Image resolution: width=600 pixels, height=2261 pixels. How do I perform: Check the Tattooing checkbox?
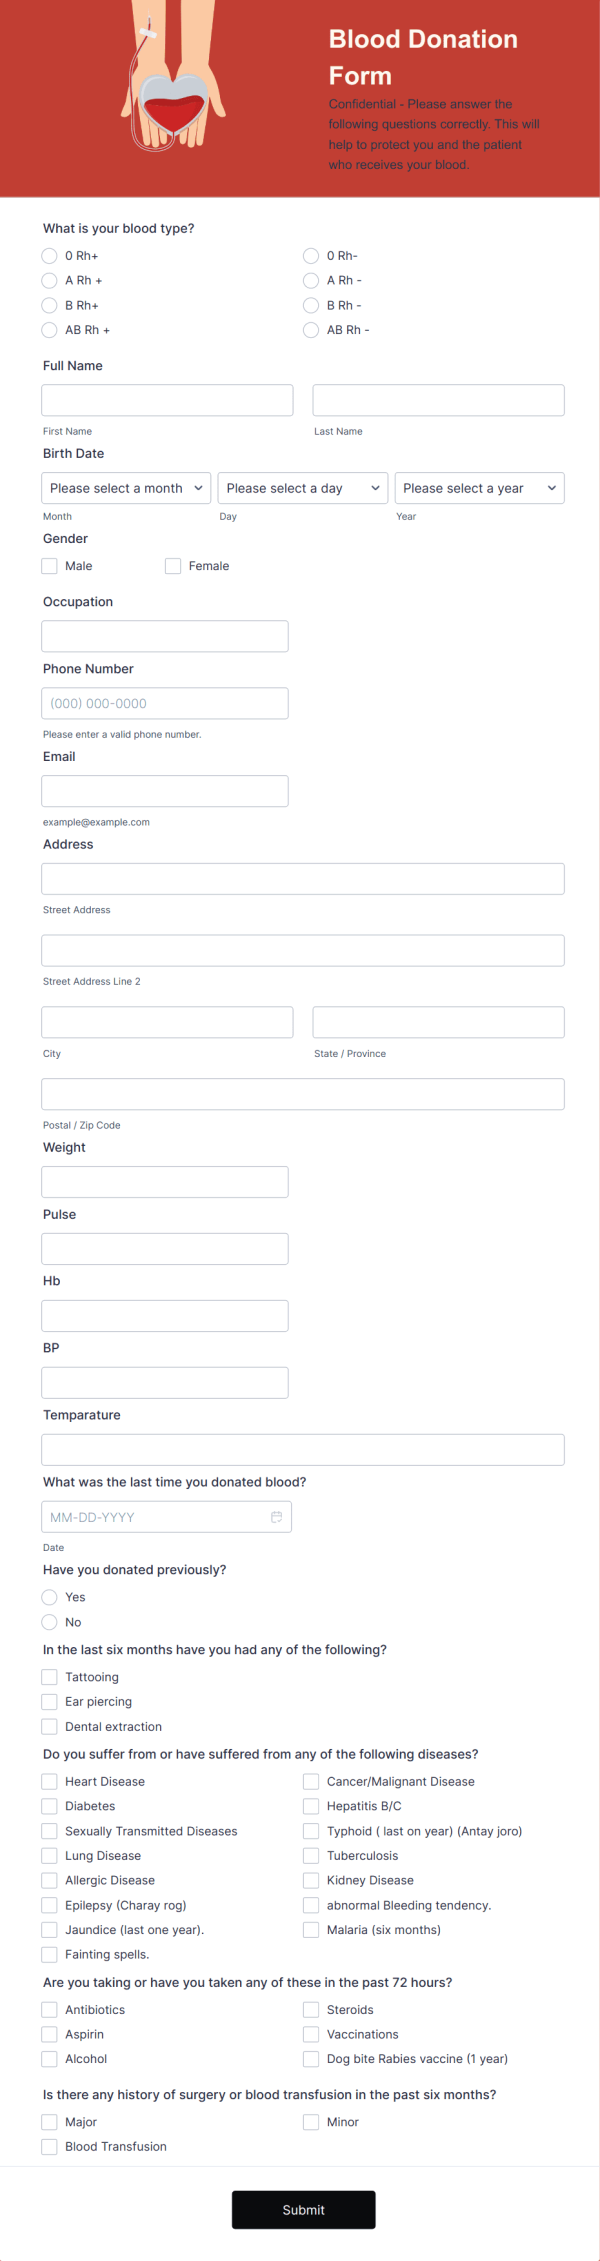click(49, 1676)
